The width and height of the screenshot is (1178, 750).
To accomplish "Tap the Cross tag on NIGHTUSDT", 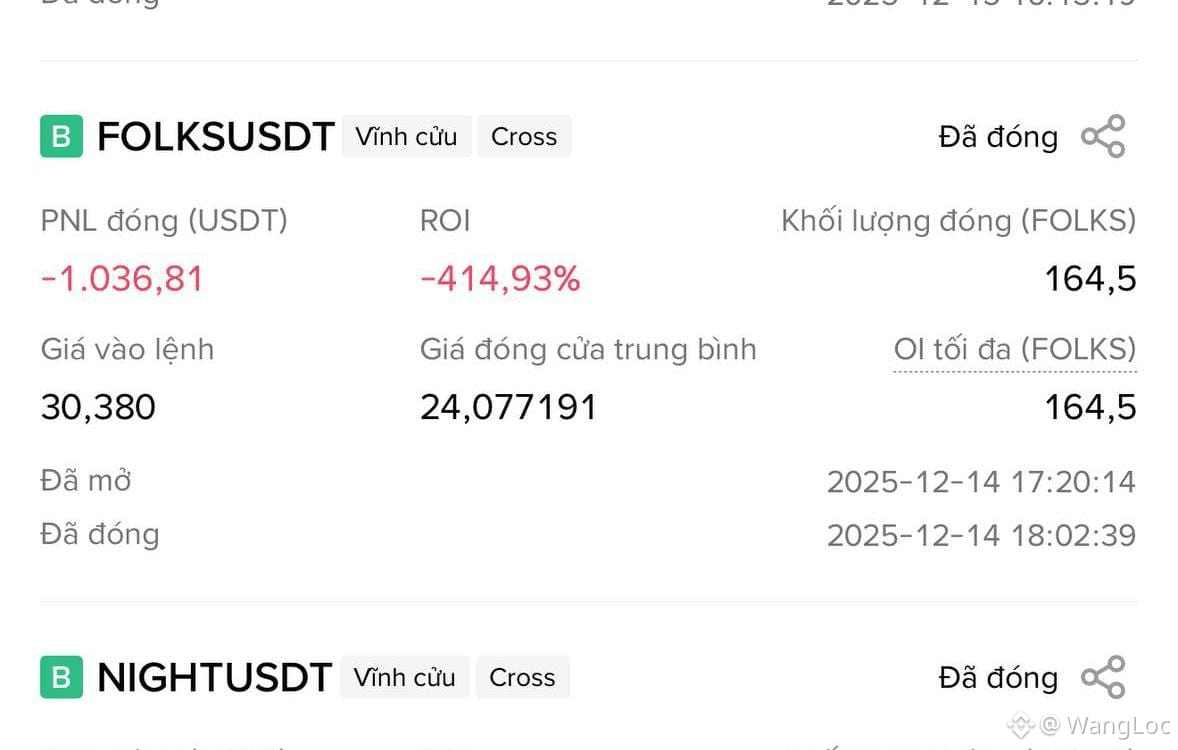I will click(522, 677).
